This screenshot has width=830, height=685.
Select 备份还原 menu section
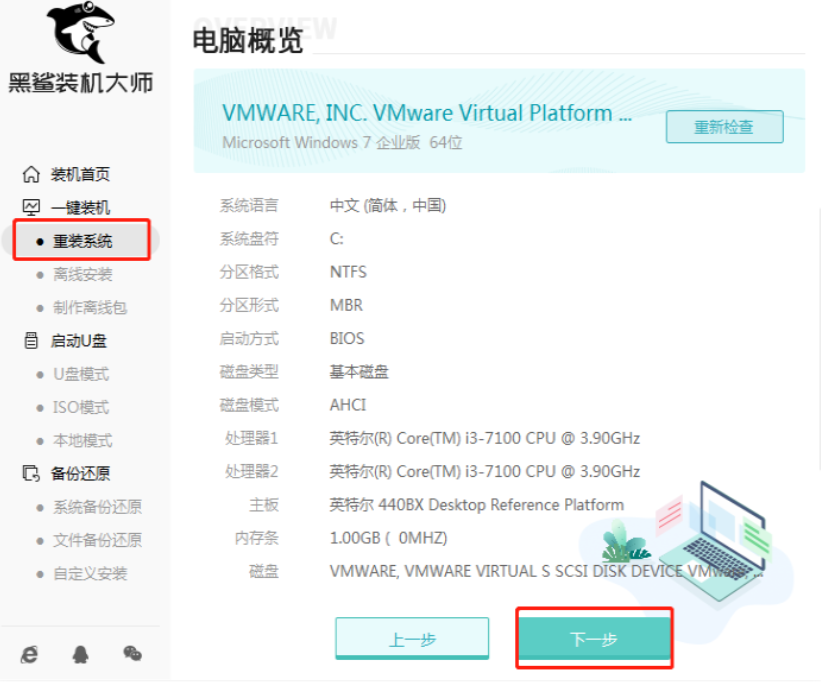(x=80, y=473)
